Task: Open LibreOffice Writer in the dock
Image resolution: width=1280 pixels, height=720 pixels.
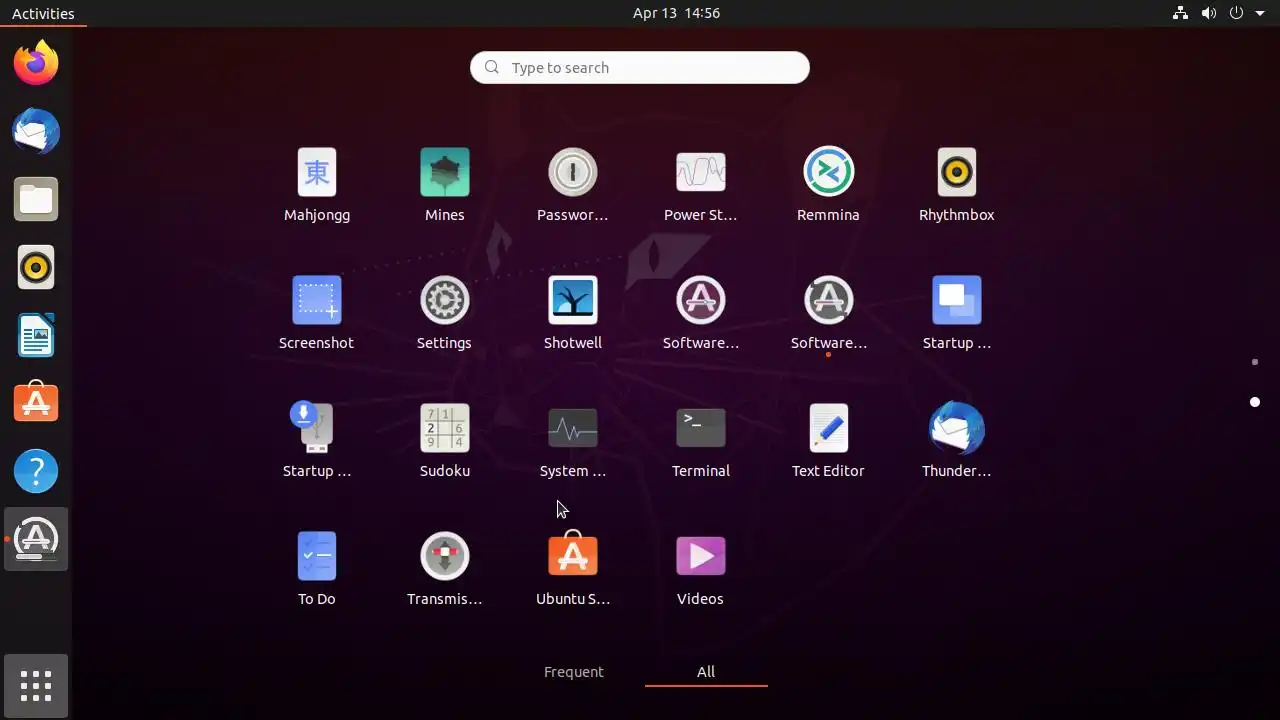Action: 36,335
